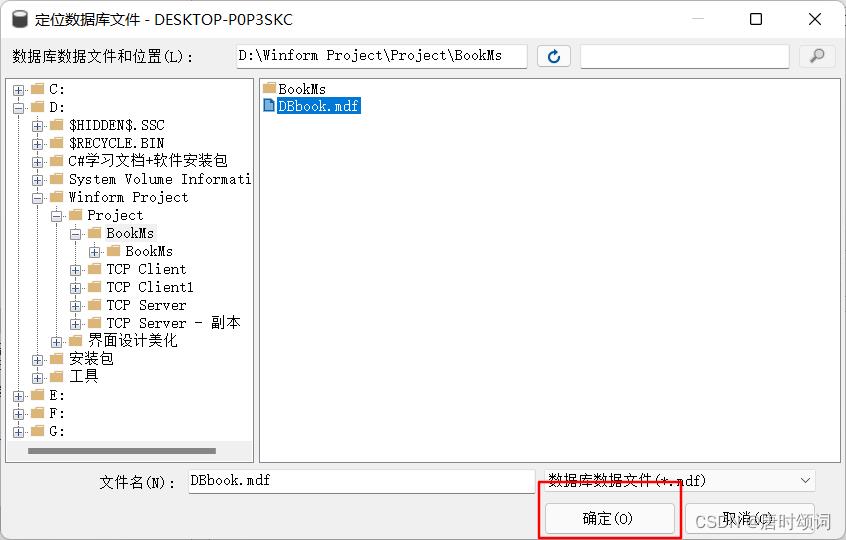Select the TCP Client1 tree item

(x=149, y=287)
